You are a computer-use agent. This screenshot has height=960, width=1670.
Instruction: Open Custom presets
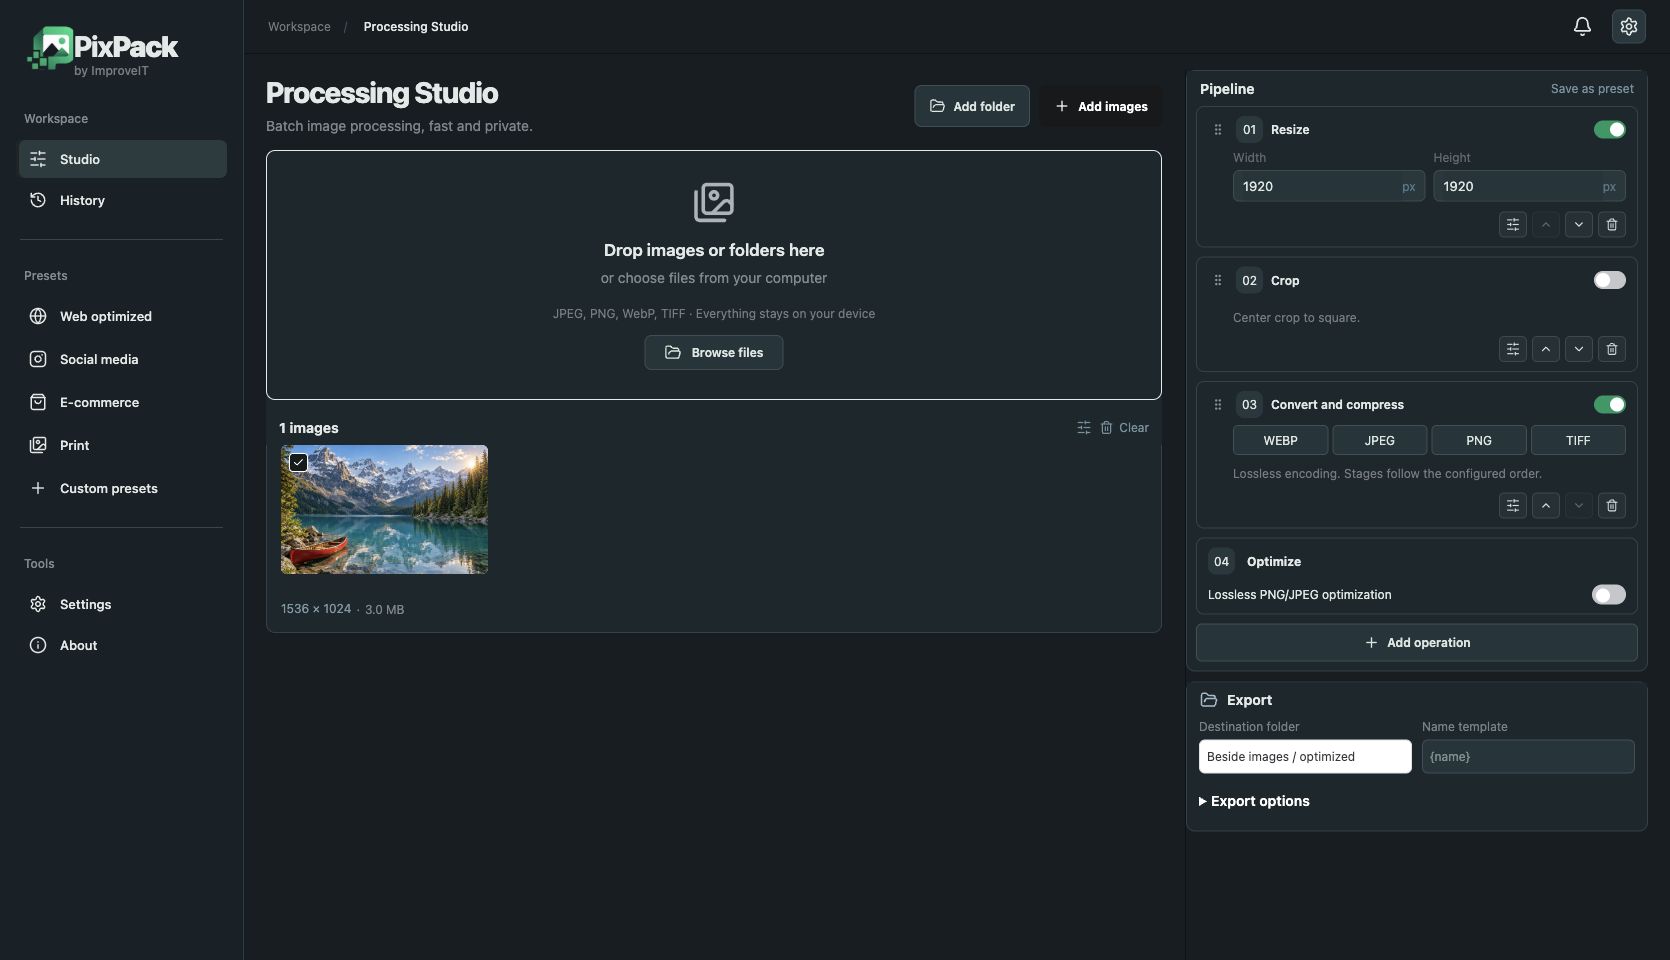[123, 488]
